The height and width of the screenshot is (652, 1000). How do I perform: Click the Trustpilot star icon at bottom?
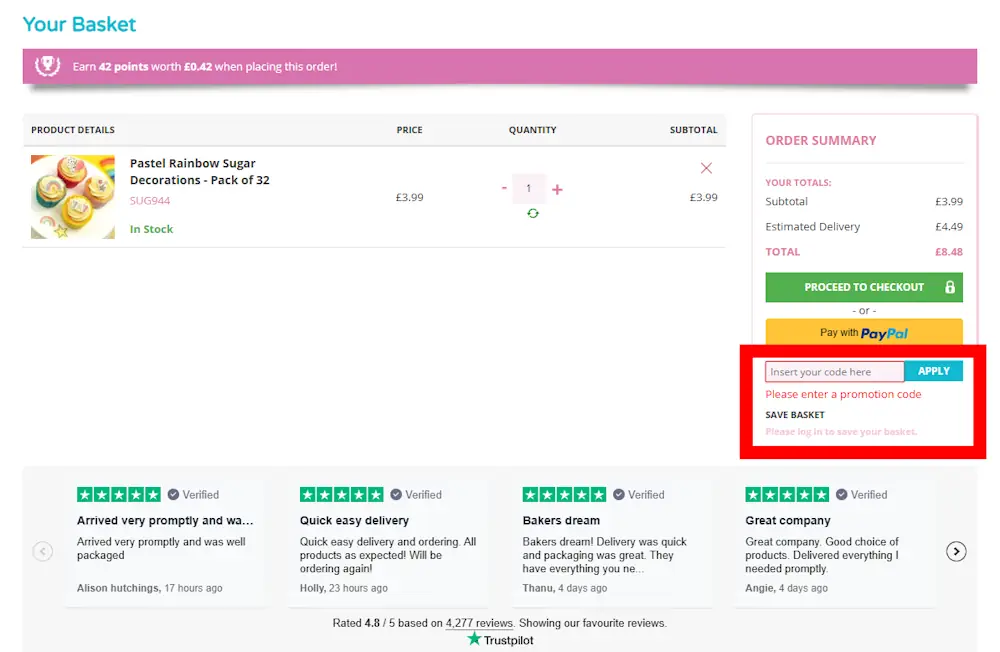coord(473,639)
